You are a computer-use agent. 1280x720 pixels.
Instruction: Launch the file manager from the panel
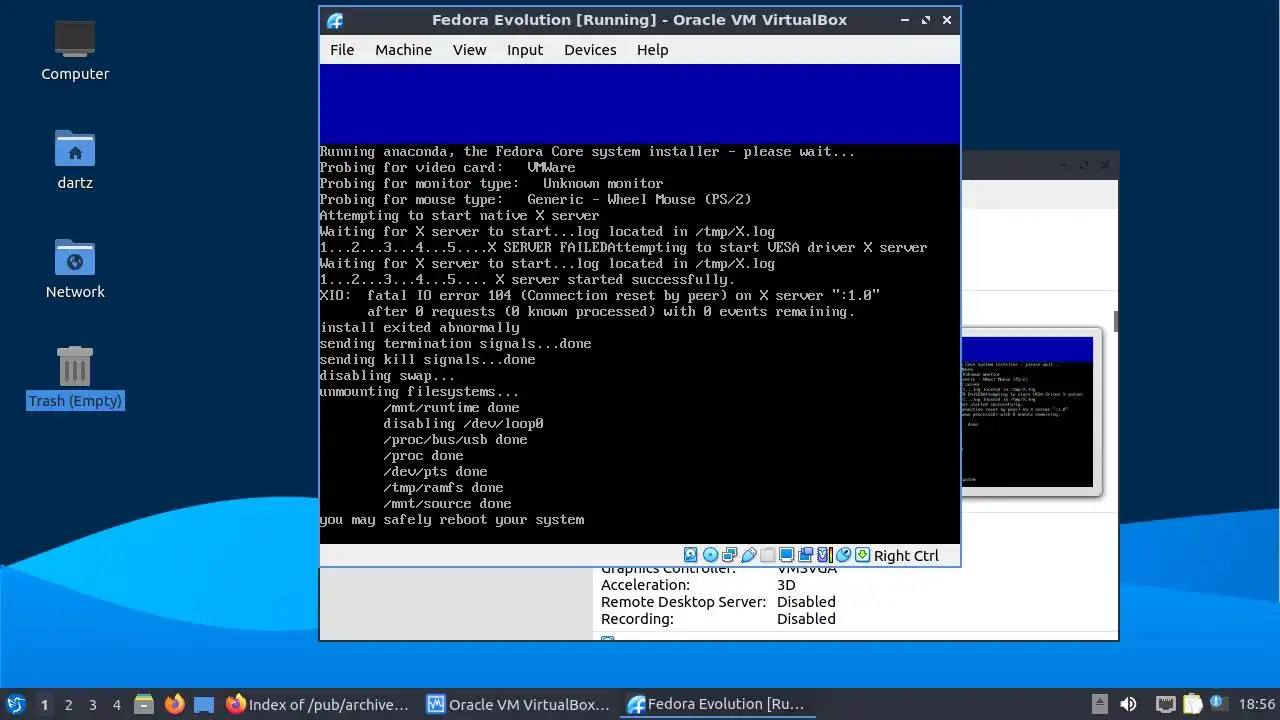(x=144, y=704)
